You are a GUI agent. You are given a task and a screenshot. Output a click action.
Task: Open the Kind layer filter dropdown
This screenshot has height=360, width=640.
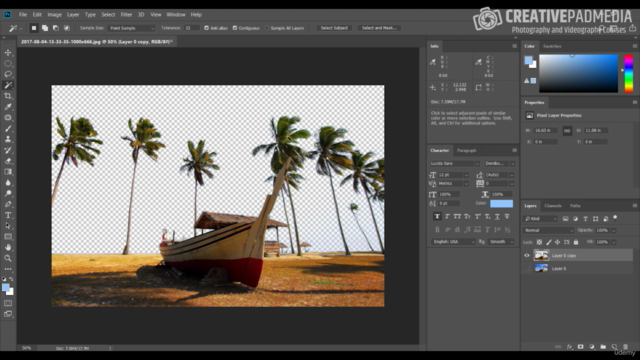[540, 219]
